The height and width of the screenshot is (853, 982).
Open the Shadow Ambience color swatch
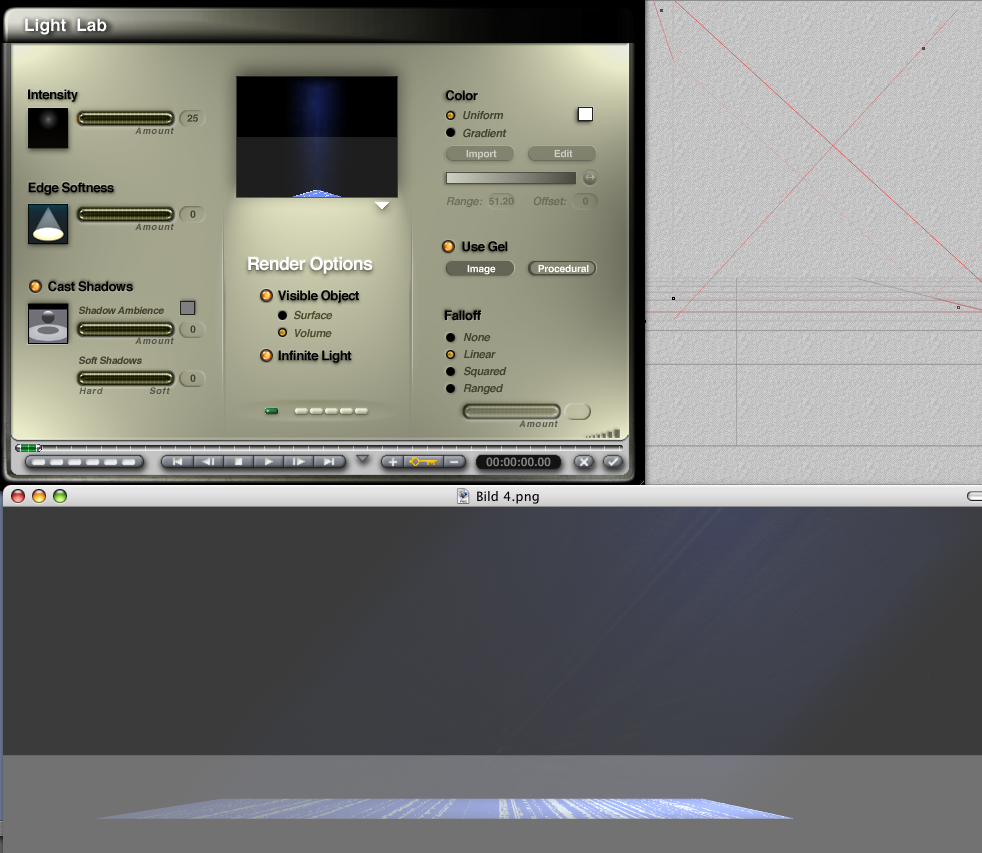pos(187,308)
